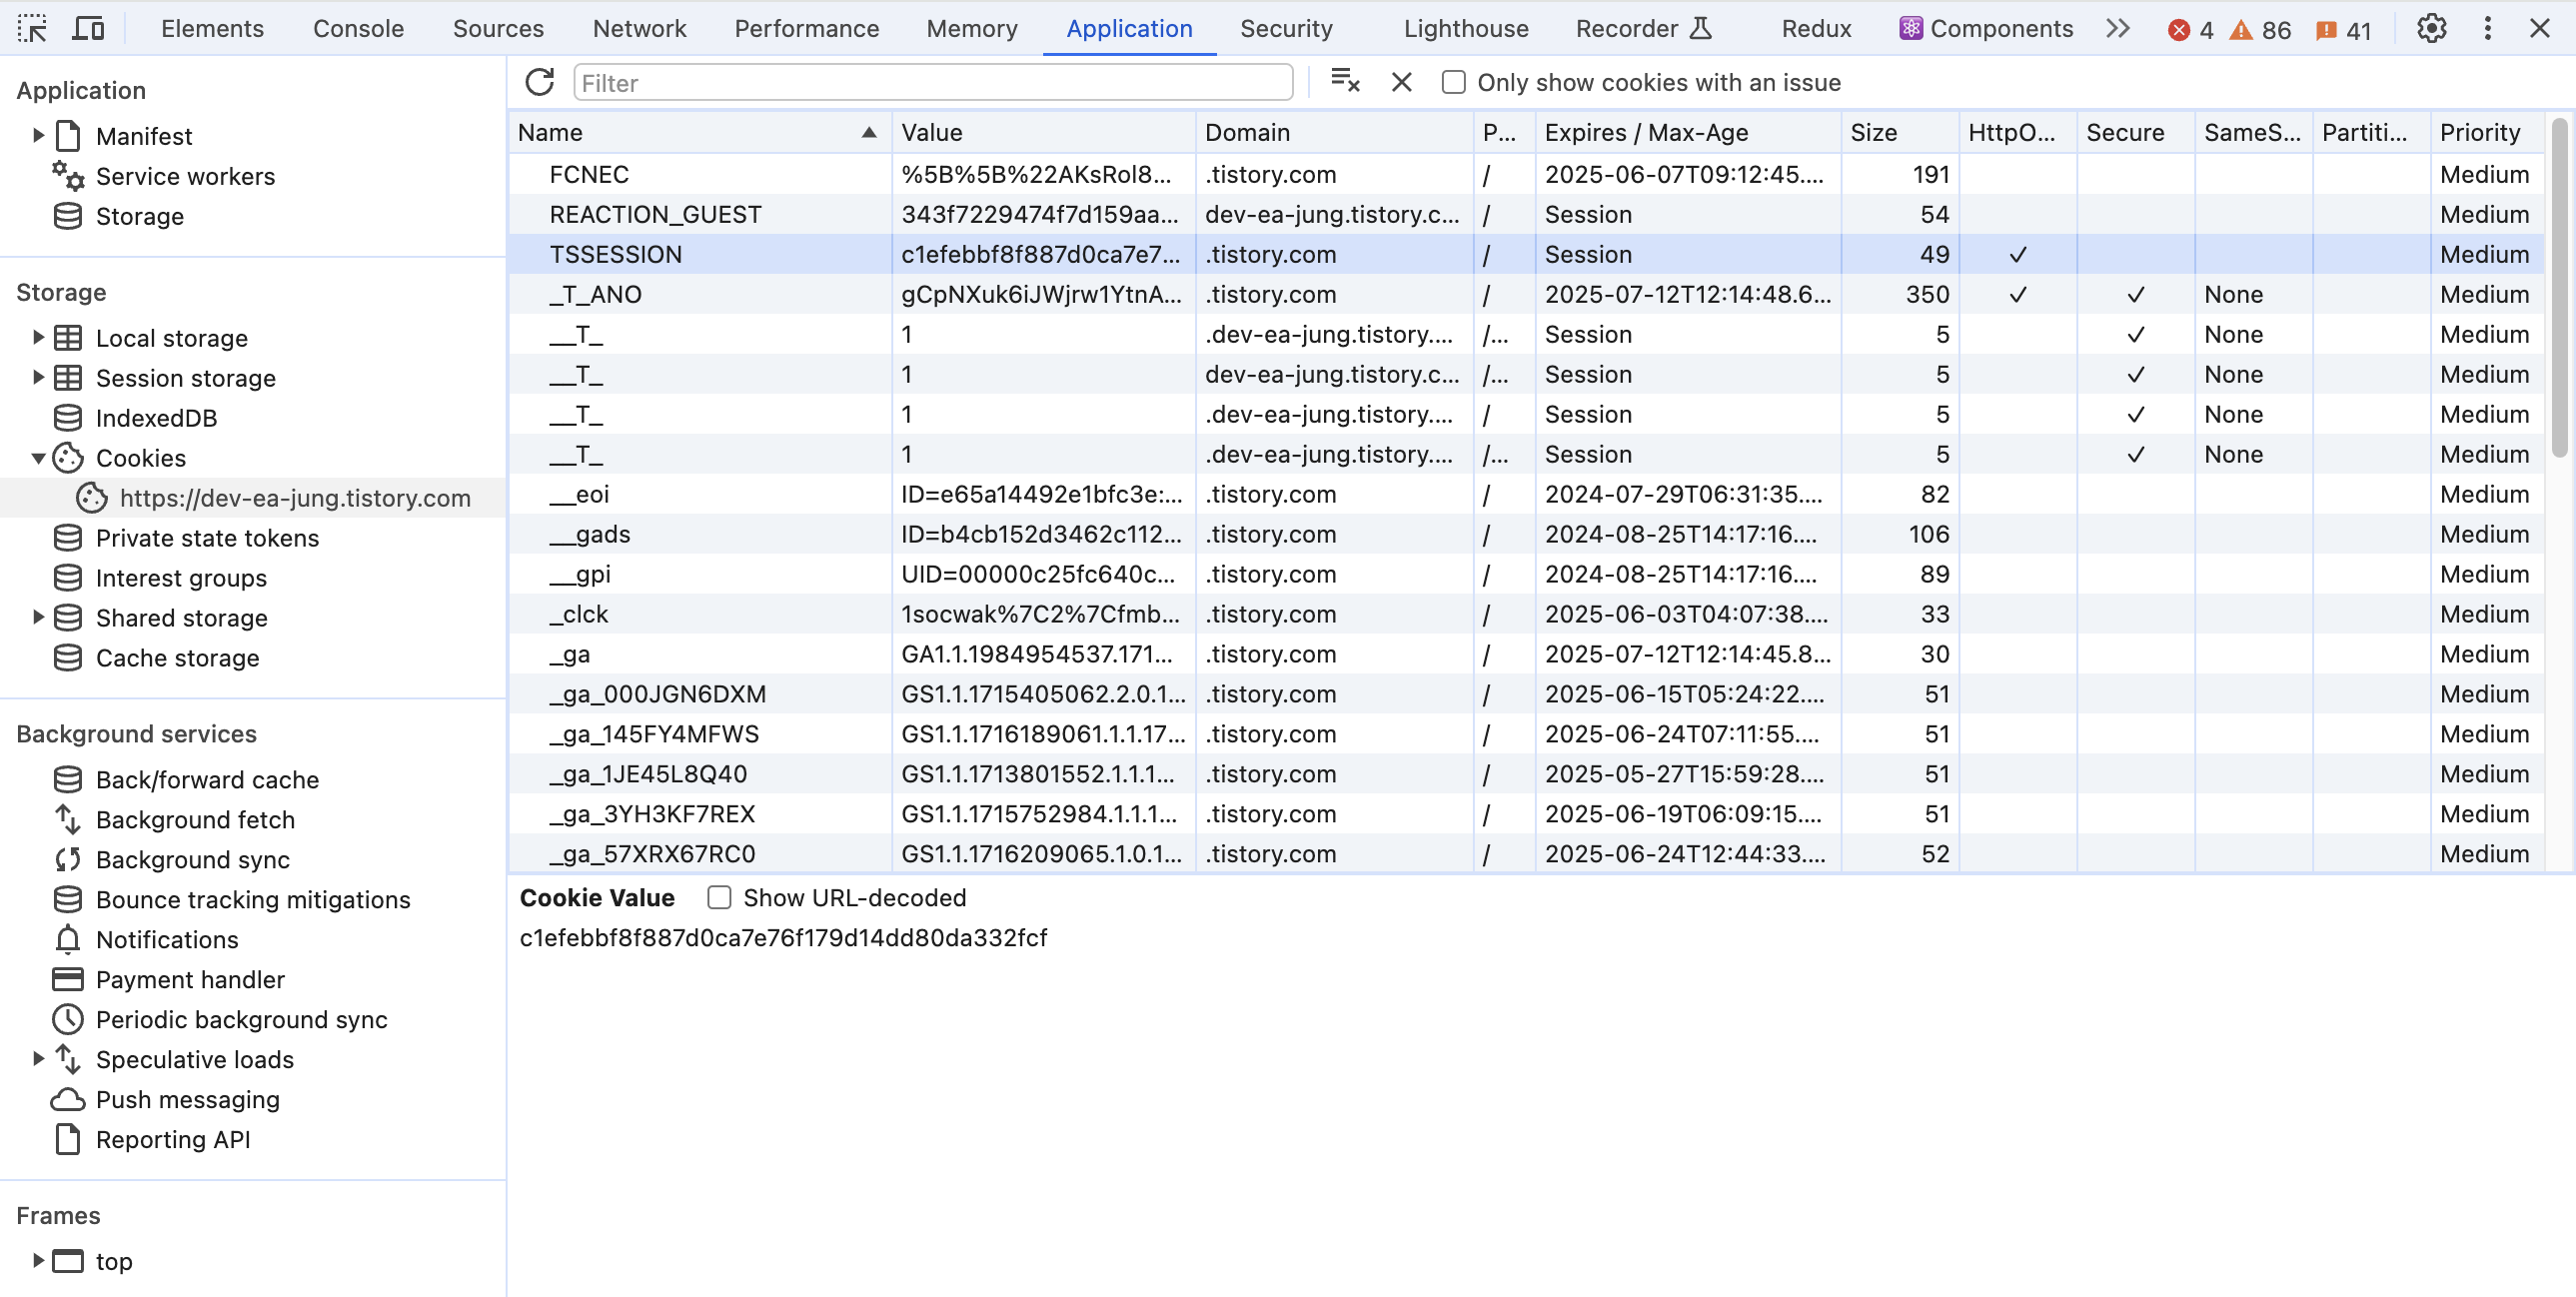Expand the Local storage tree item

click(38, 338)
